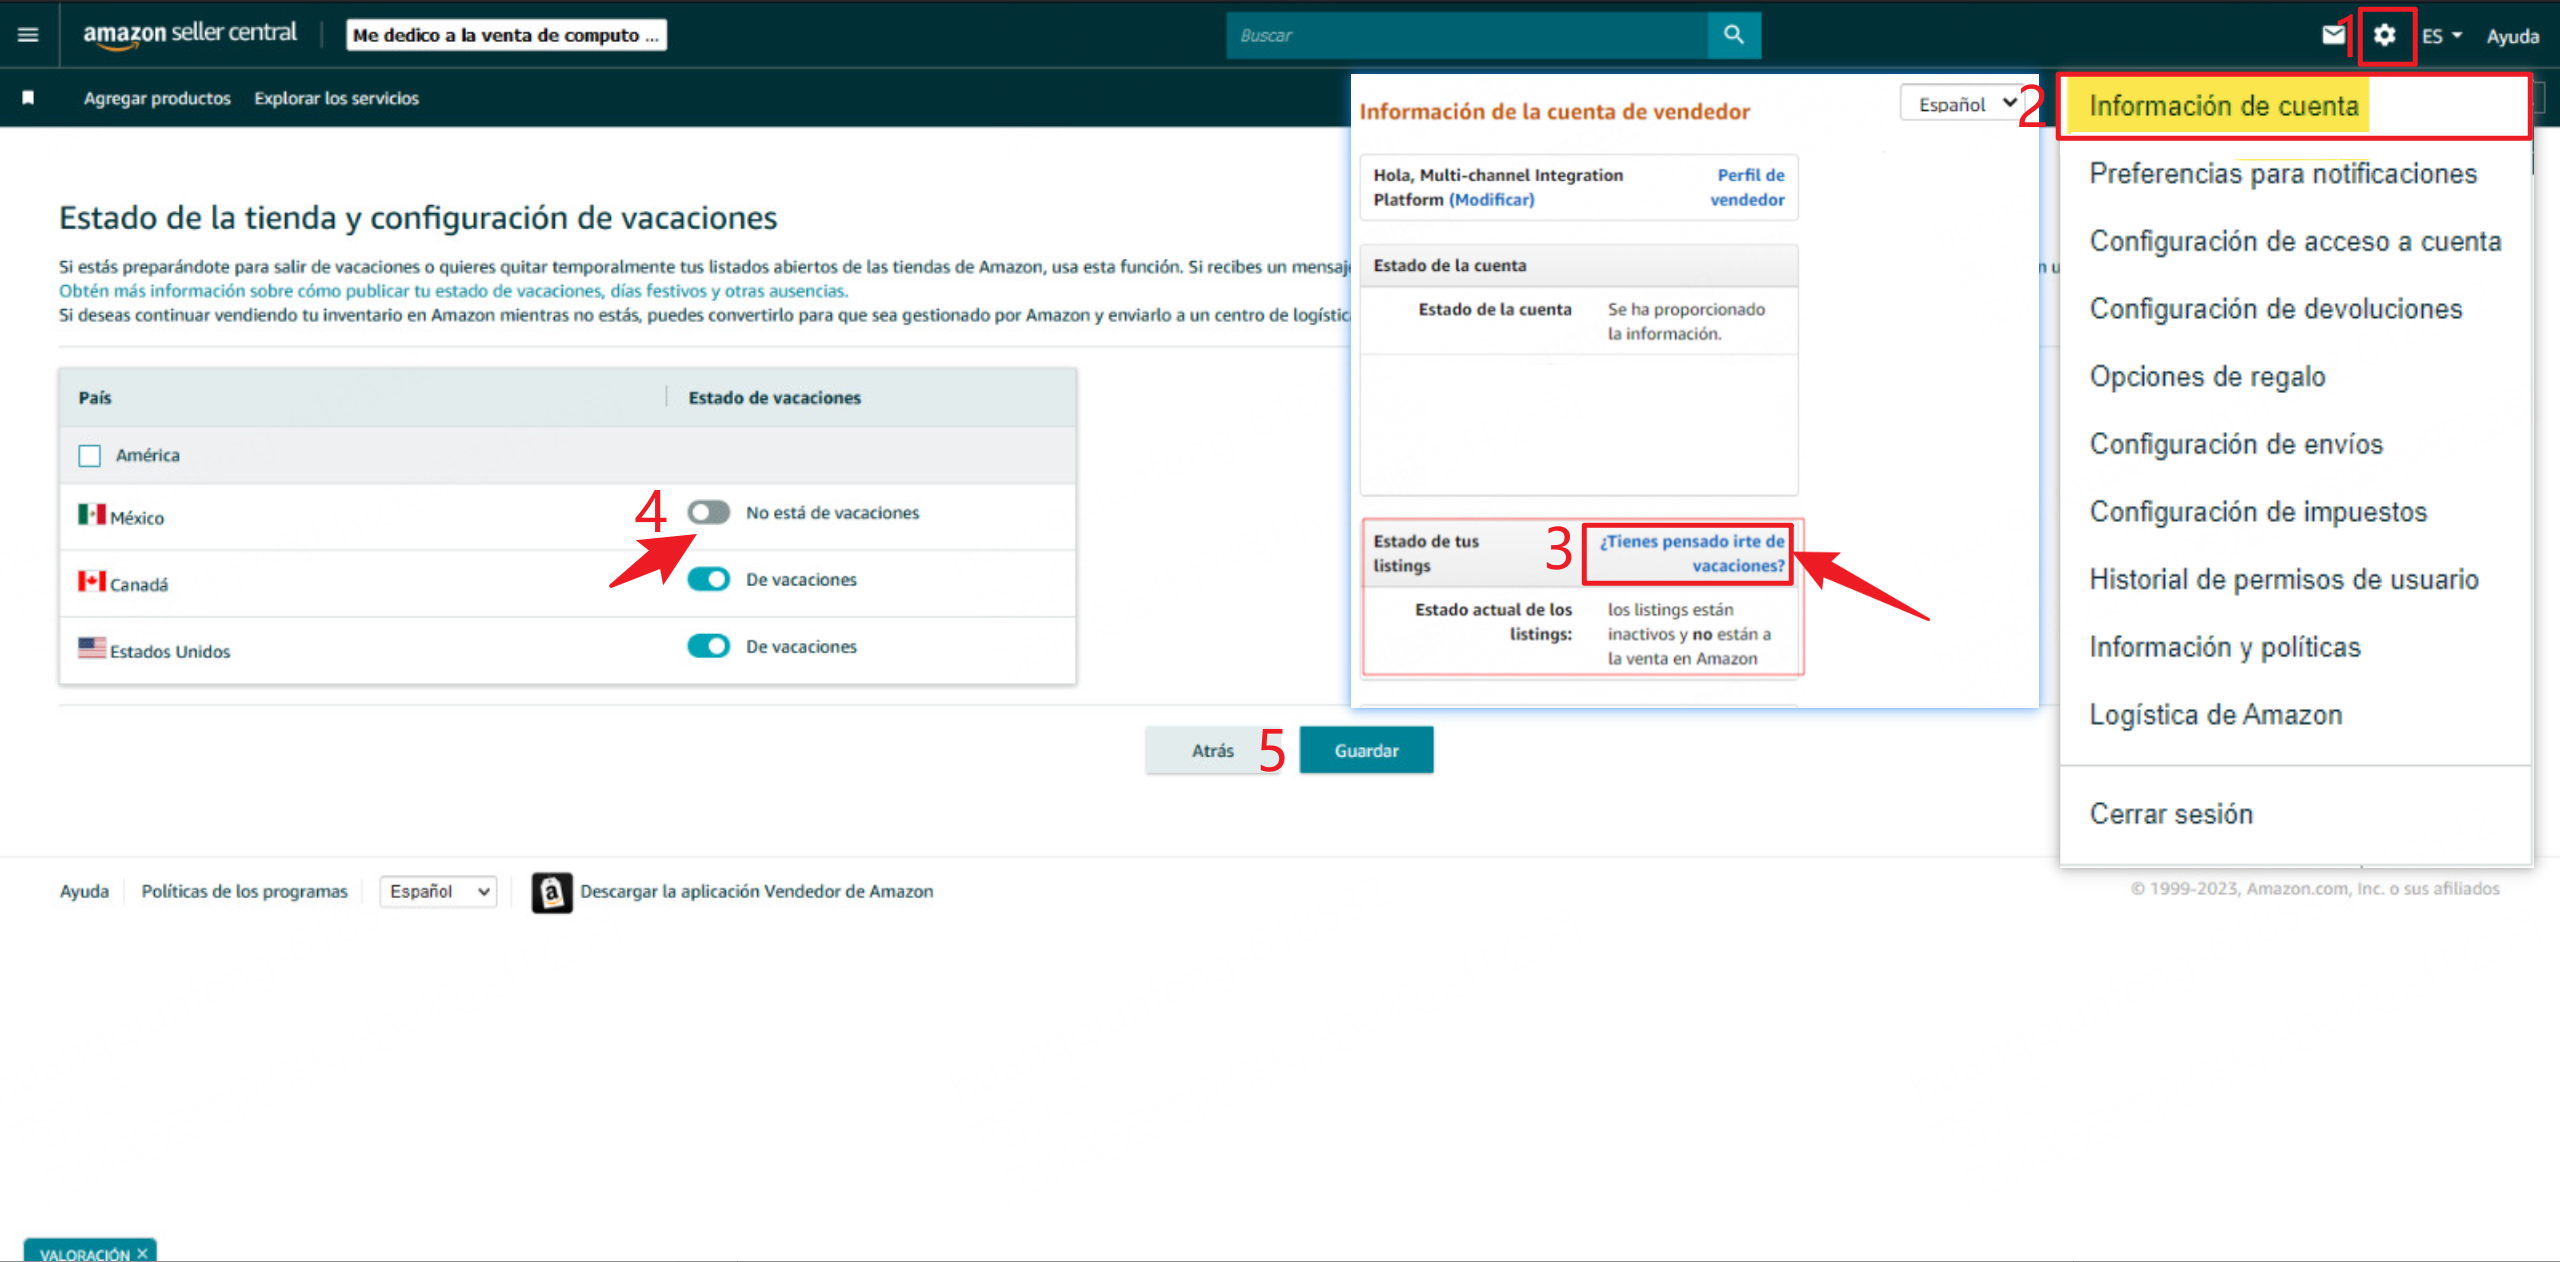Click the bookmark flag icon
Image resolution: width=2560 pixels, height=1262 pixels.
[x=28, y=98]
